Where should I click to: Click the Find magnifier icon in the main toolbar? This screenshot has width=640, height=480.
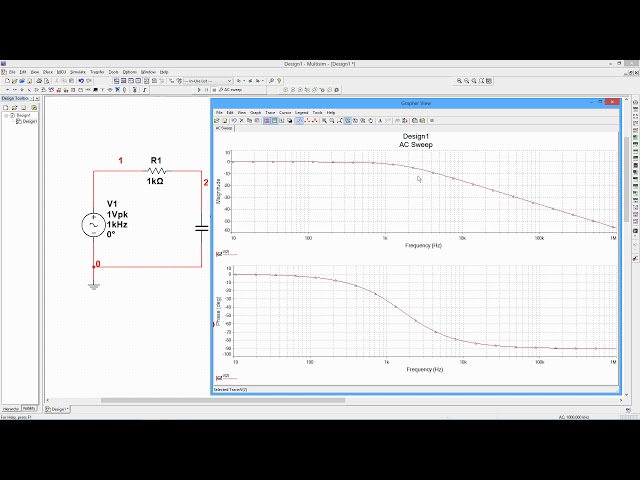click(271, 81)
